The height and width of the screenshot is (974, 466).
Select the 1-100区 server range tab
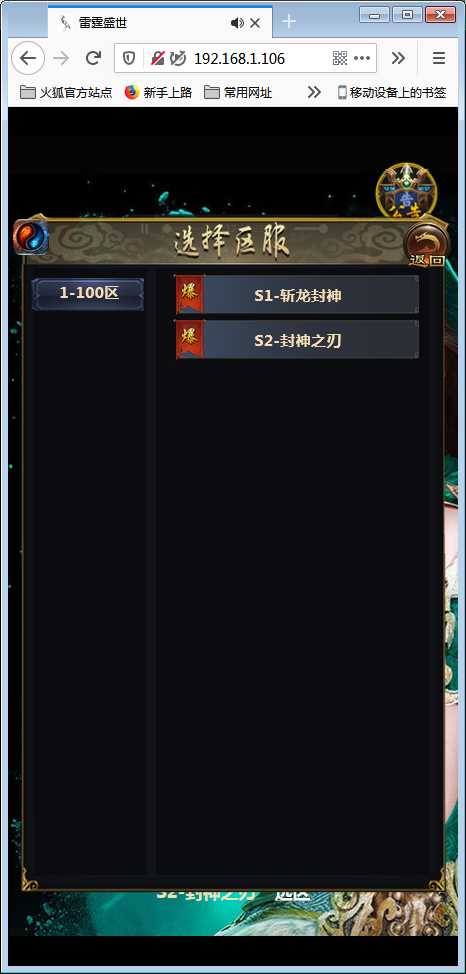(x=88, y=293)
